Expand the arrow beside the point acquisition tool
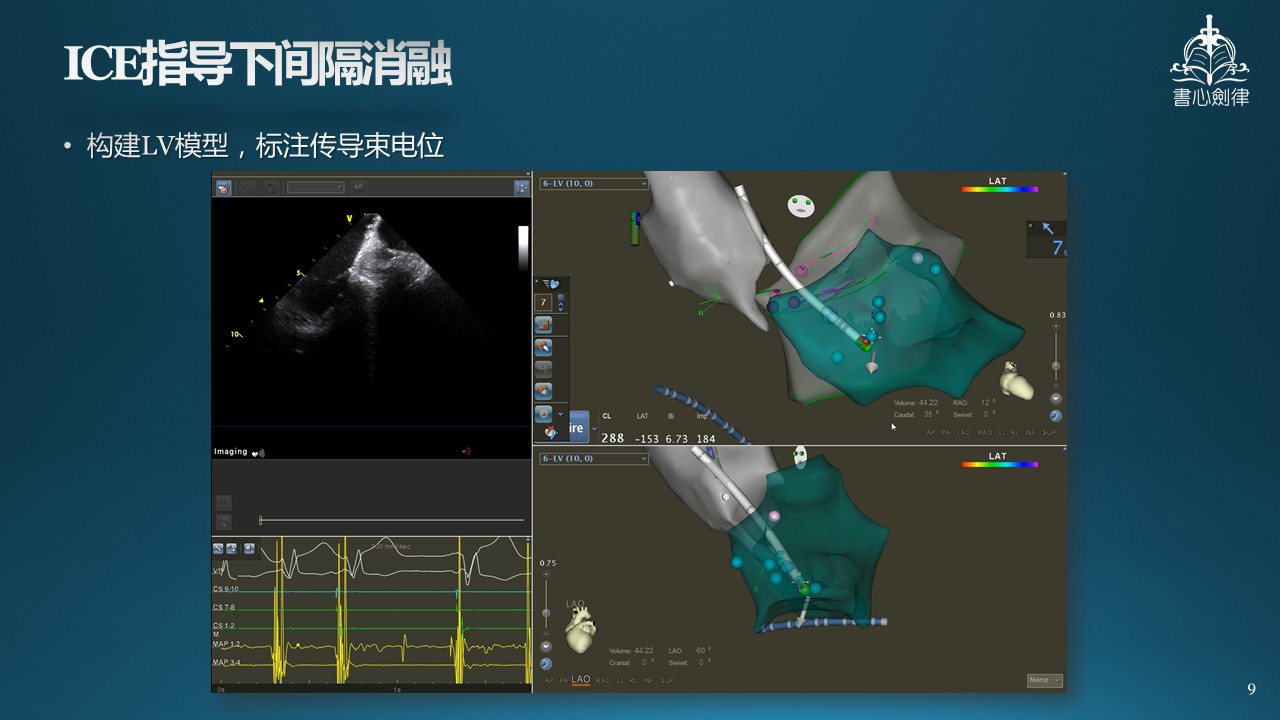Screen dimensions: 1280x720 [x=561, y=414]
